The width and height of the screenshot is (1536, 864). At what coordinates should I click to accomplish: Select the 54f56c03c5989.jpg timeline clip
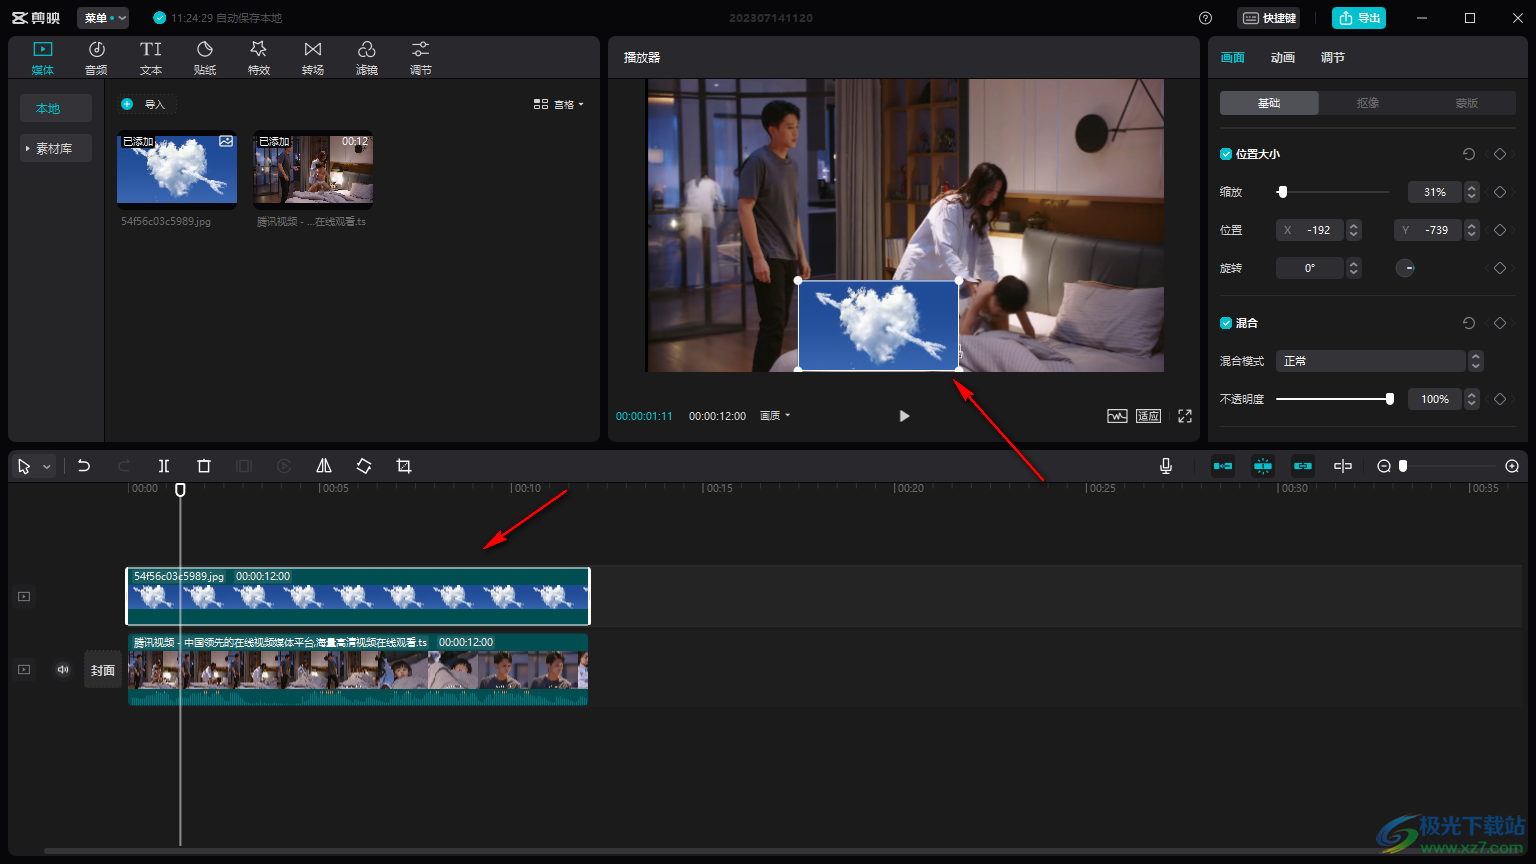click(358, 596)
